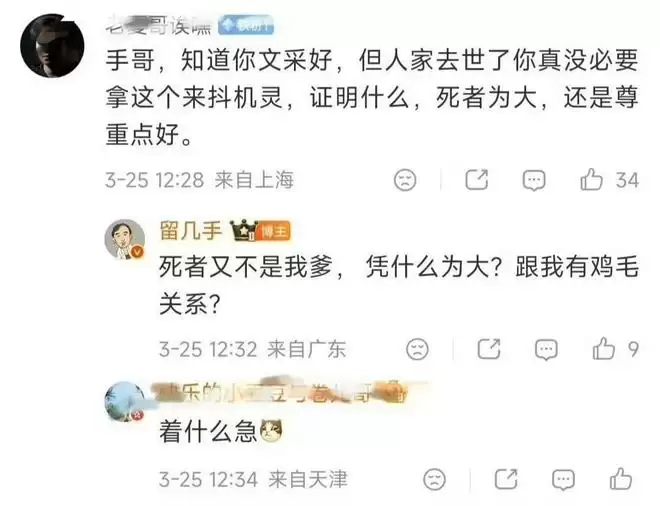The width and height of the screenshot is (660, 506).
Task: Reply to the 着什么急 comment
Action: (x=563, y=479)
